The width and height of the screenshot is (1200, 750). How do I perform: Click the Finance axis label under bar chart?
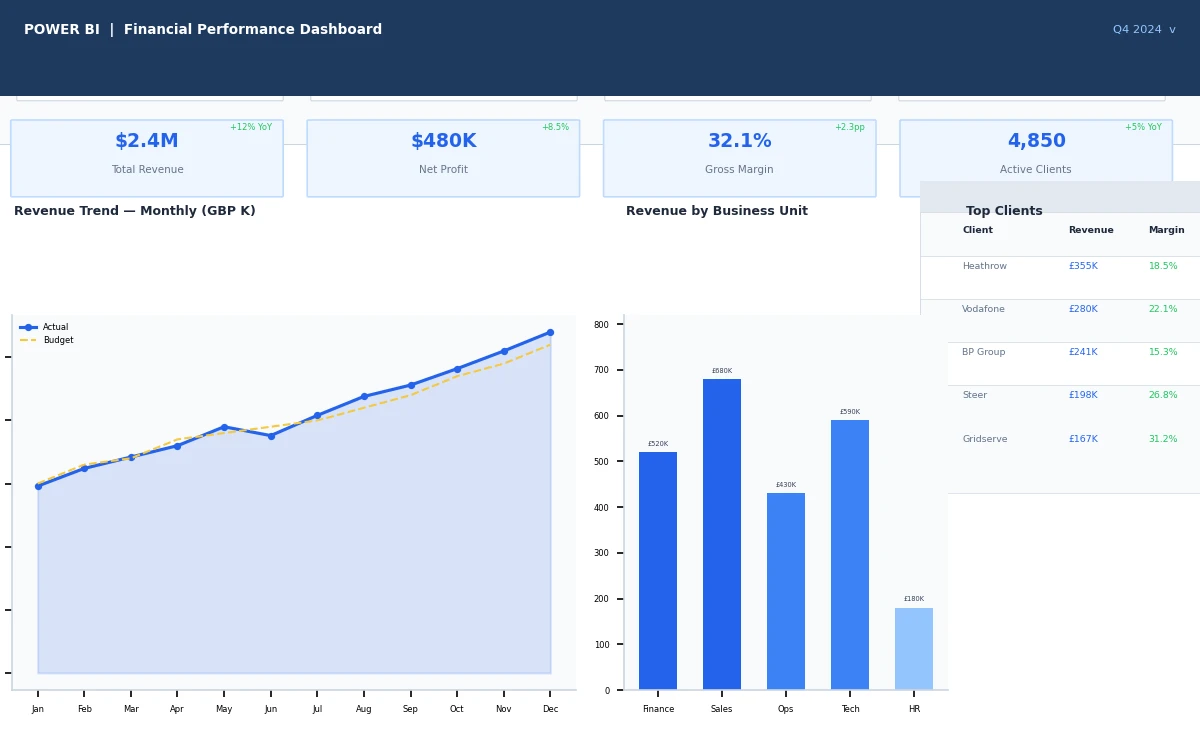(658, 709)
